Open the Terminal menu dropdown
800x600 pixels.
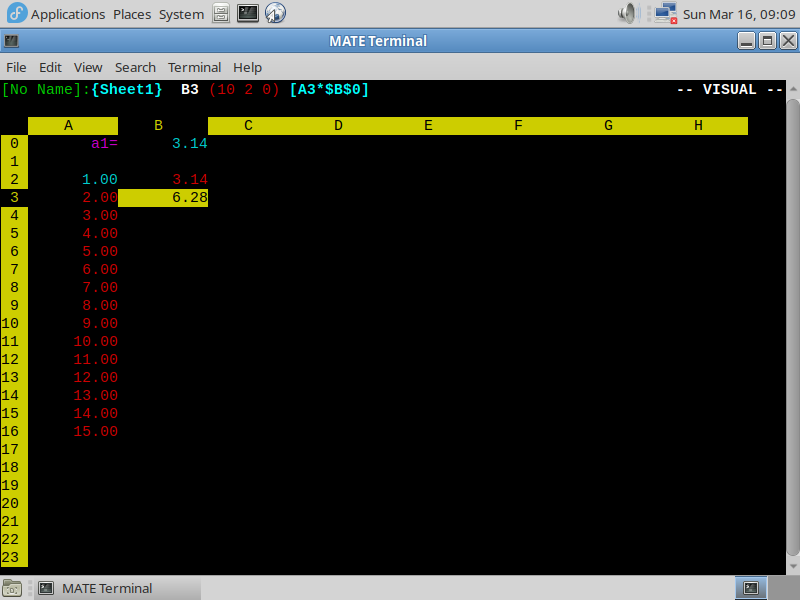point(194,67)
